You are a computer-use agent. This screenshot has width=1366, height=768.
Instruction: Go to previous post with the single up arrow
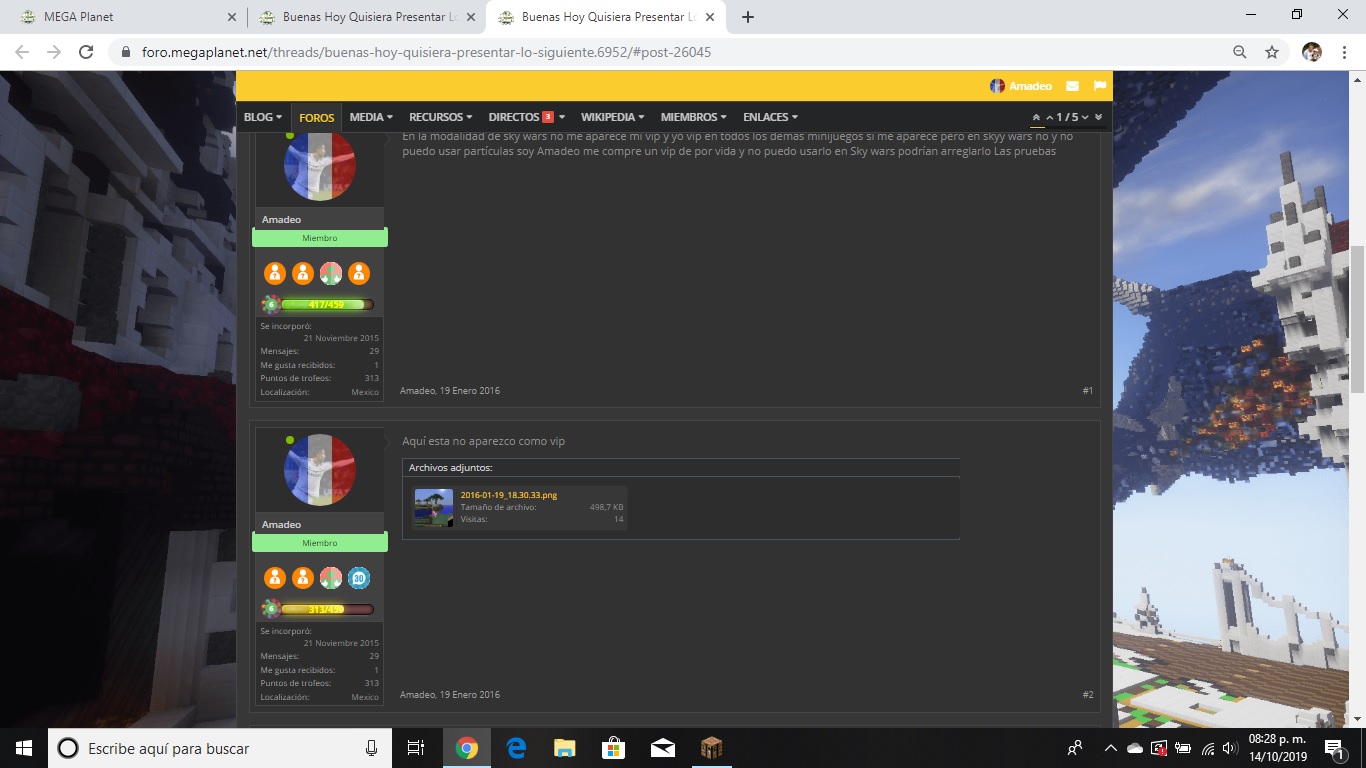coord(1049,117)
